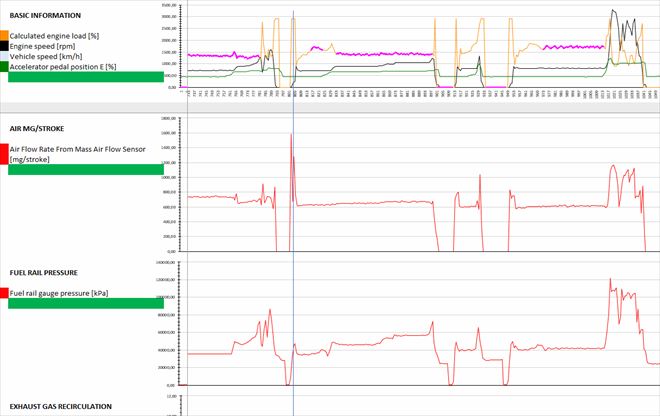Select the Accelerator pedal position E [%] label
Image resolution: width=660 pixels, height=416 pixels.
pos(62,66)
